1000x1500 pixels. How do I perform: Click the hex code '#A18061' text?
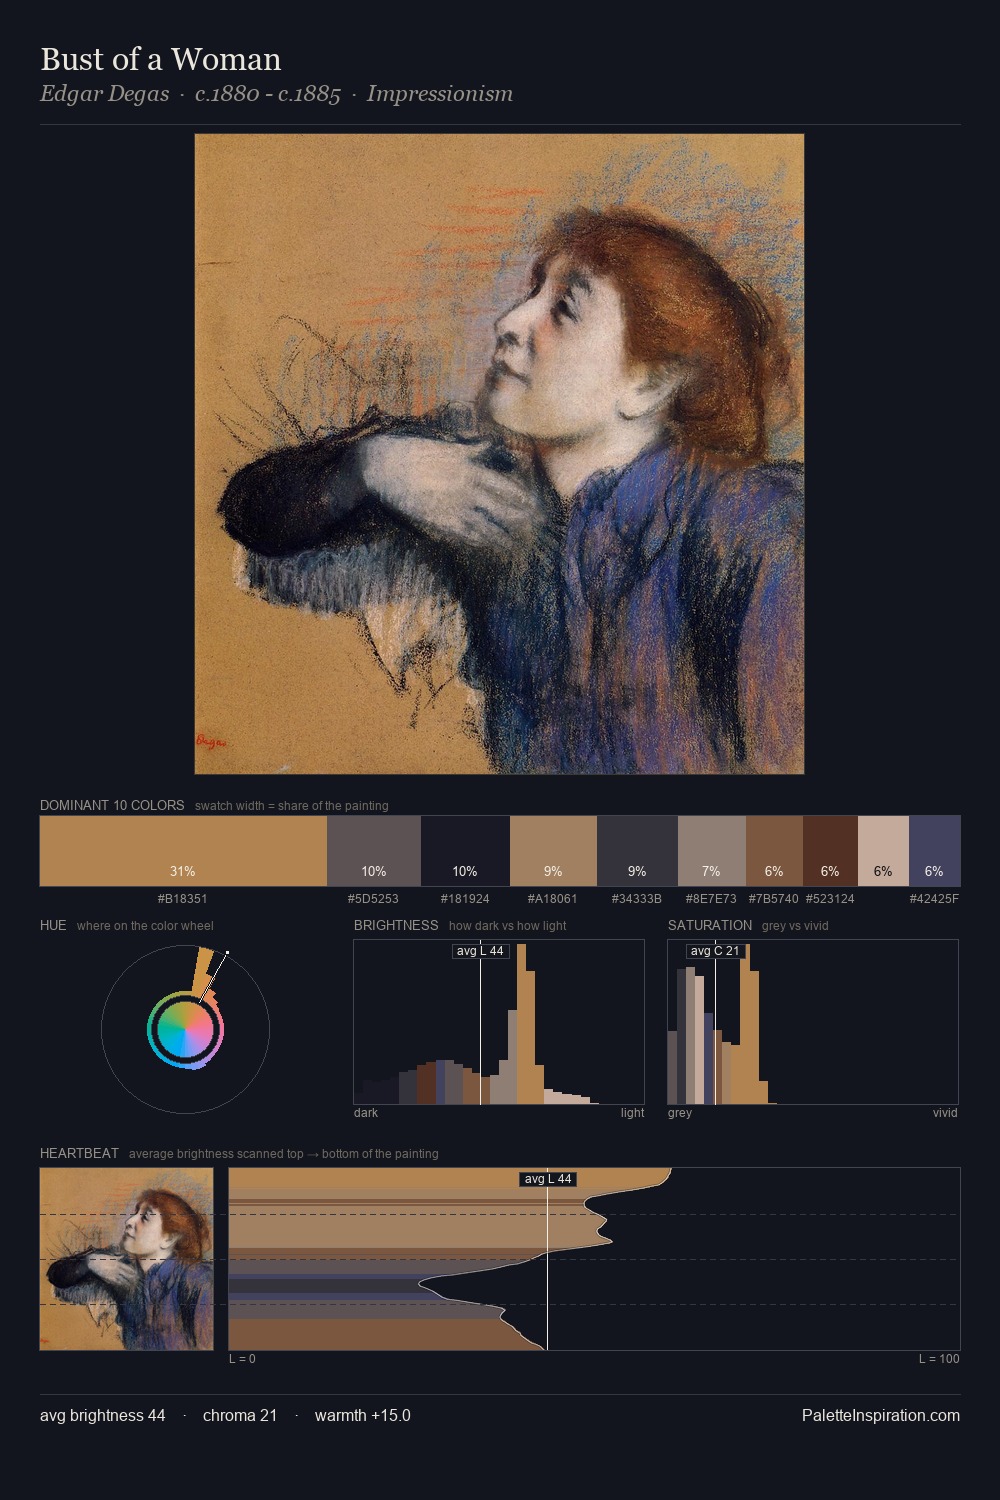[553, 899]
